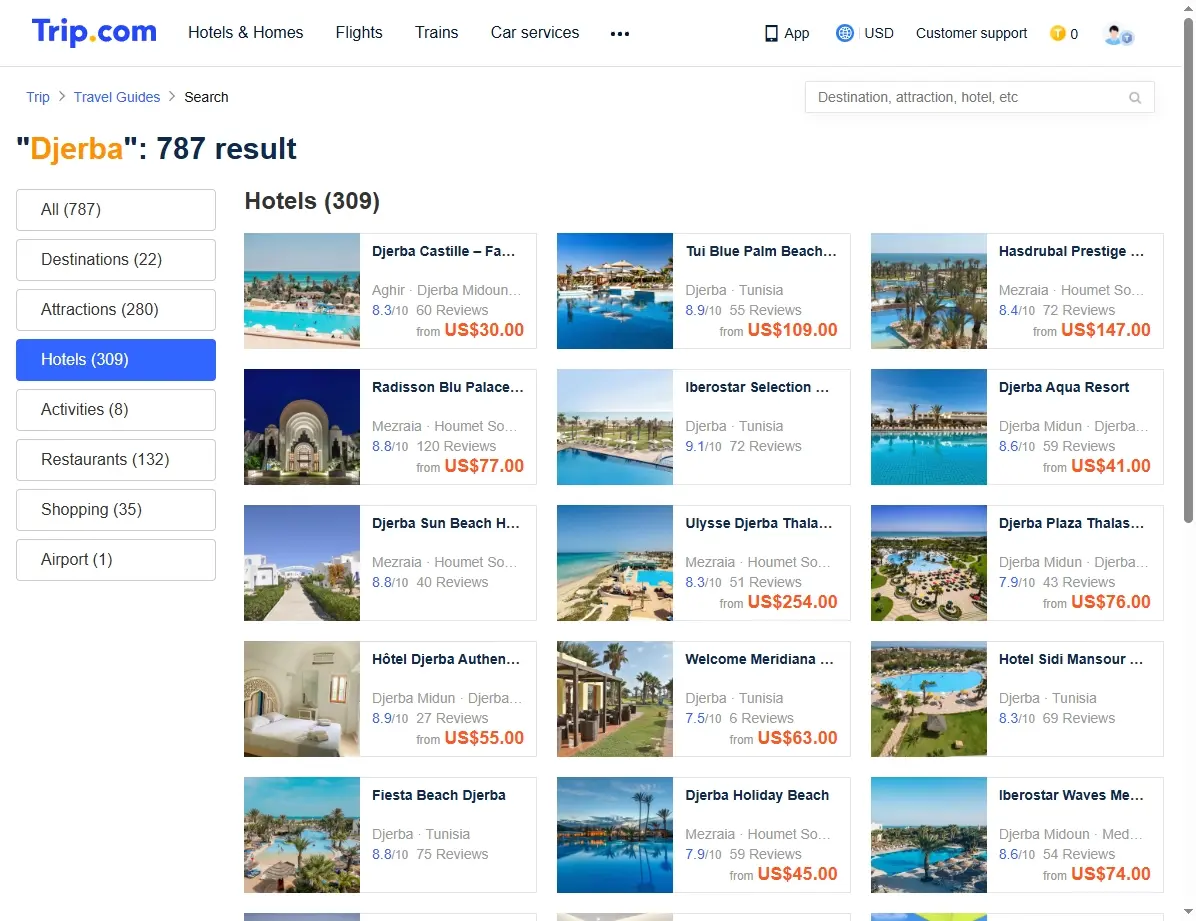Click Ulysse Djerba Thalasso title
The height and width of the screenshot is (921, 1196).
click(758, 523)
